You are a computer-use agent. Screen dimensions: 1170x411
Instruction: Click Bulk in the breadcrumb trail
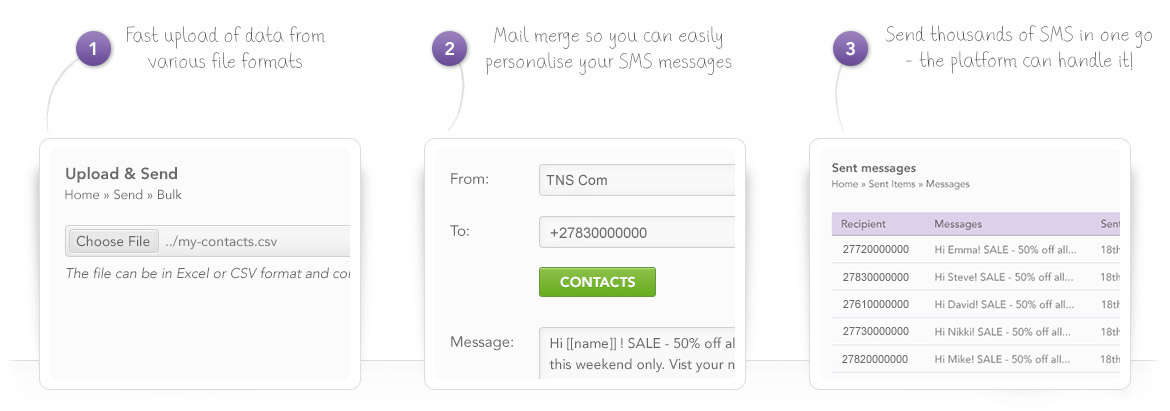(x=168, y=195)
